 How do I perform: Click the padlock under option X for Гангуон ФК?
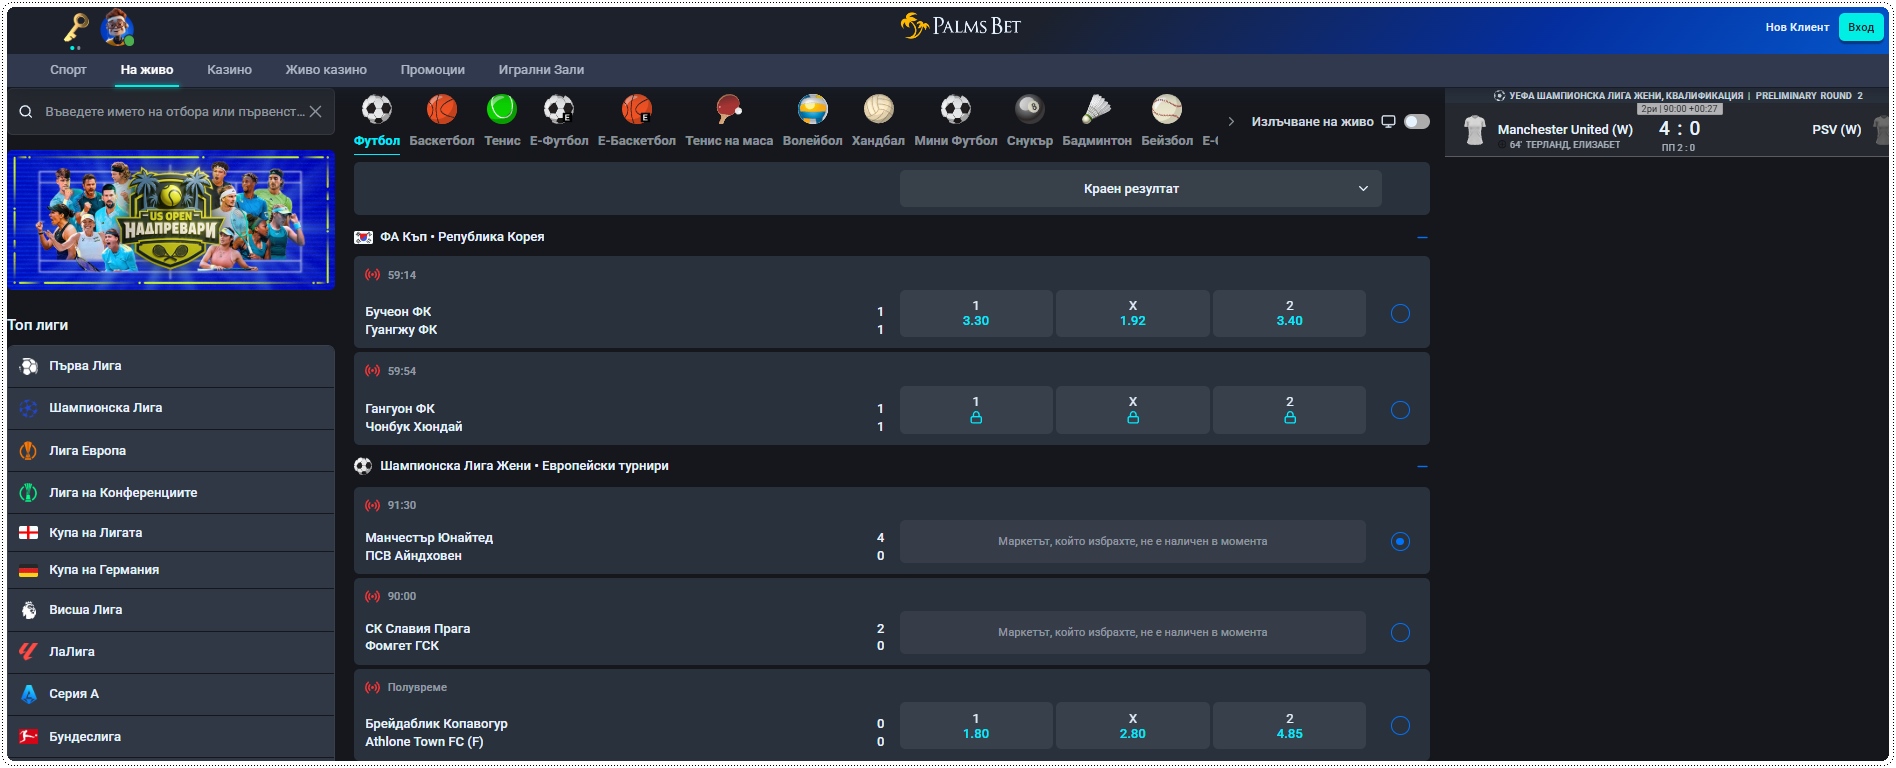[x=1133, y=418]
